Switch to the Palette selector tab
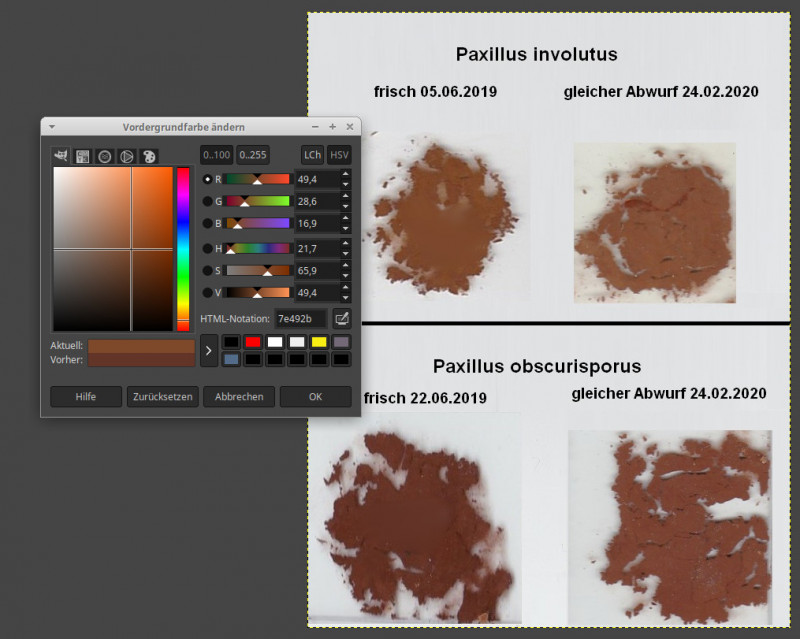 click(x=149, y=156)
